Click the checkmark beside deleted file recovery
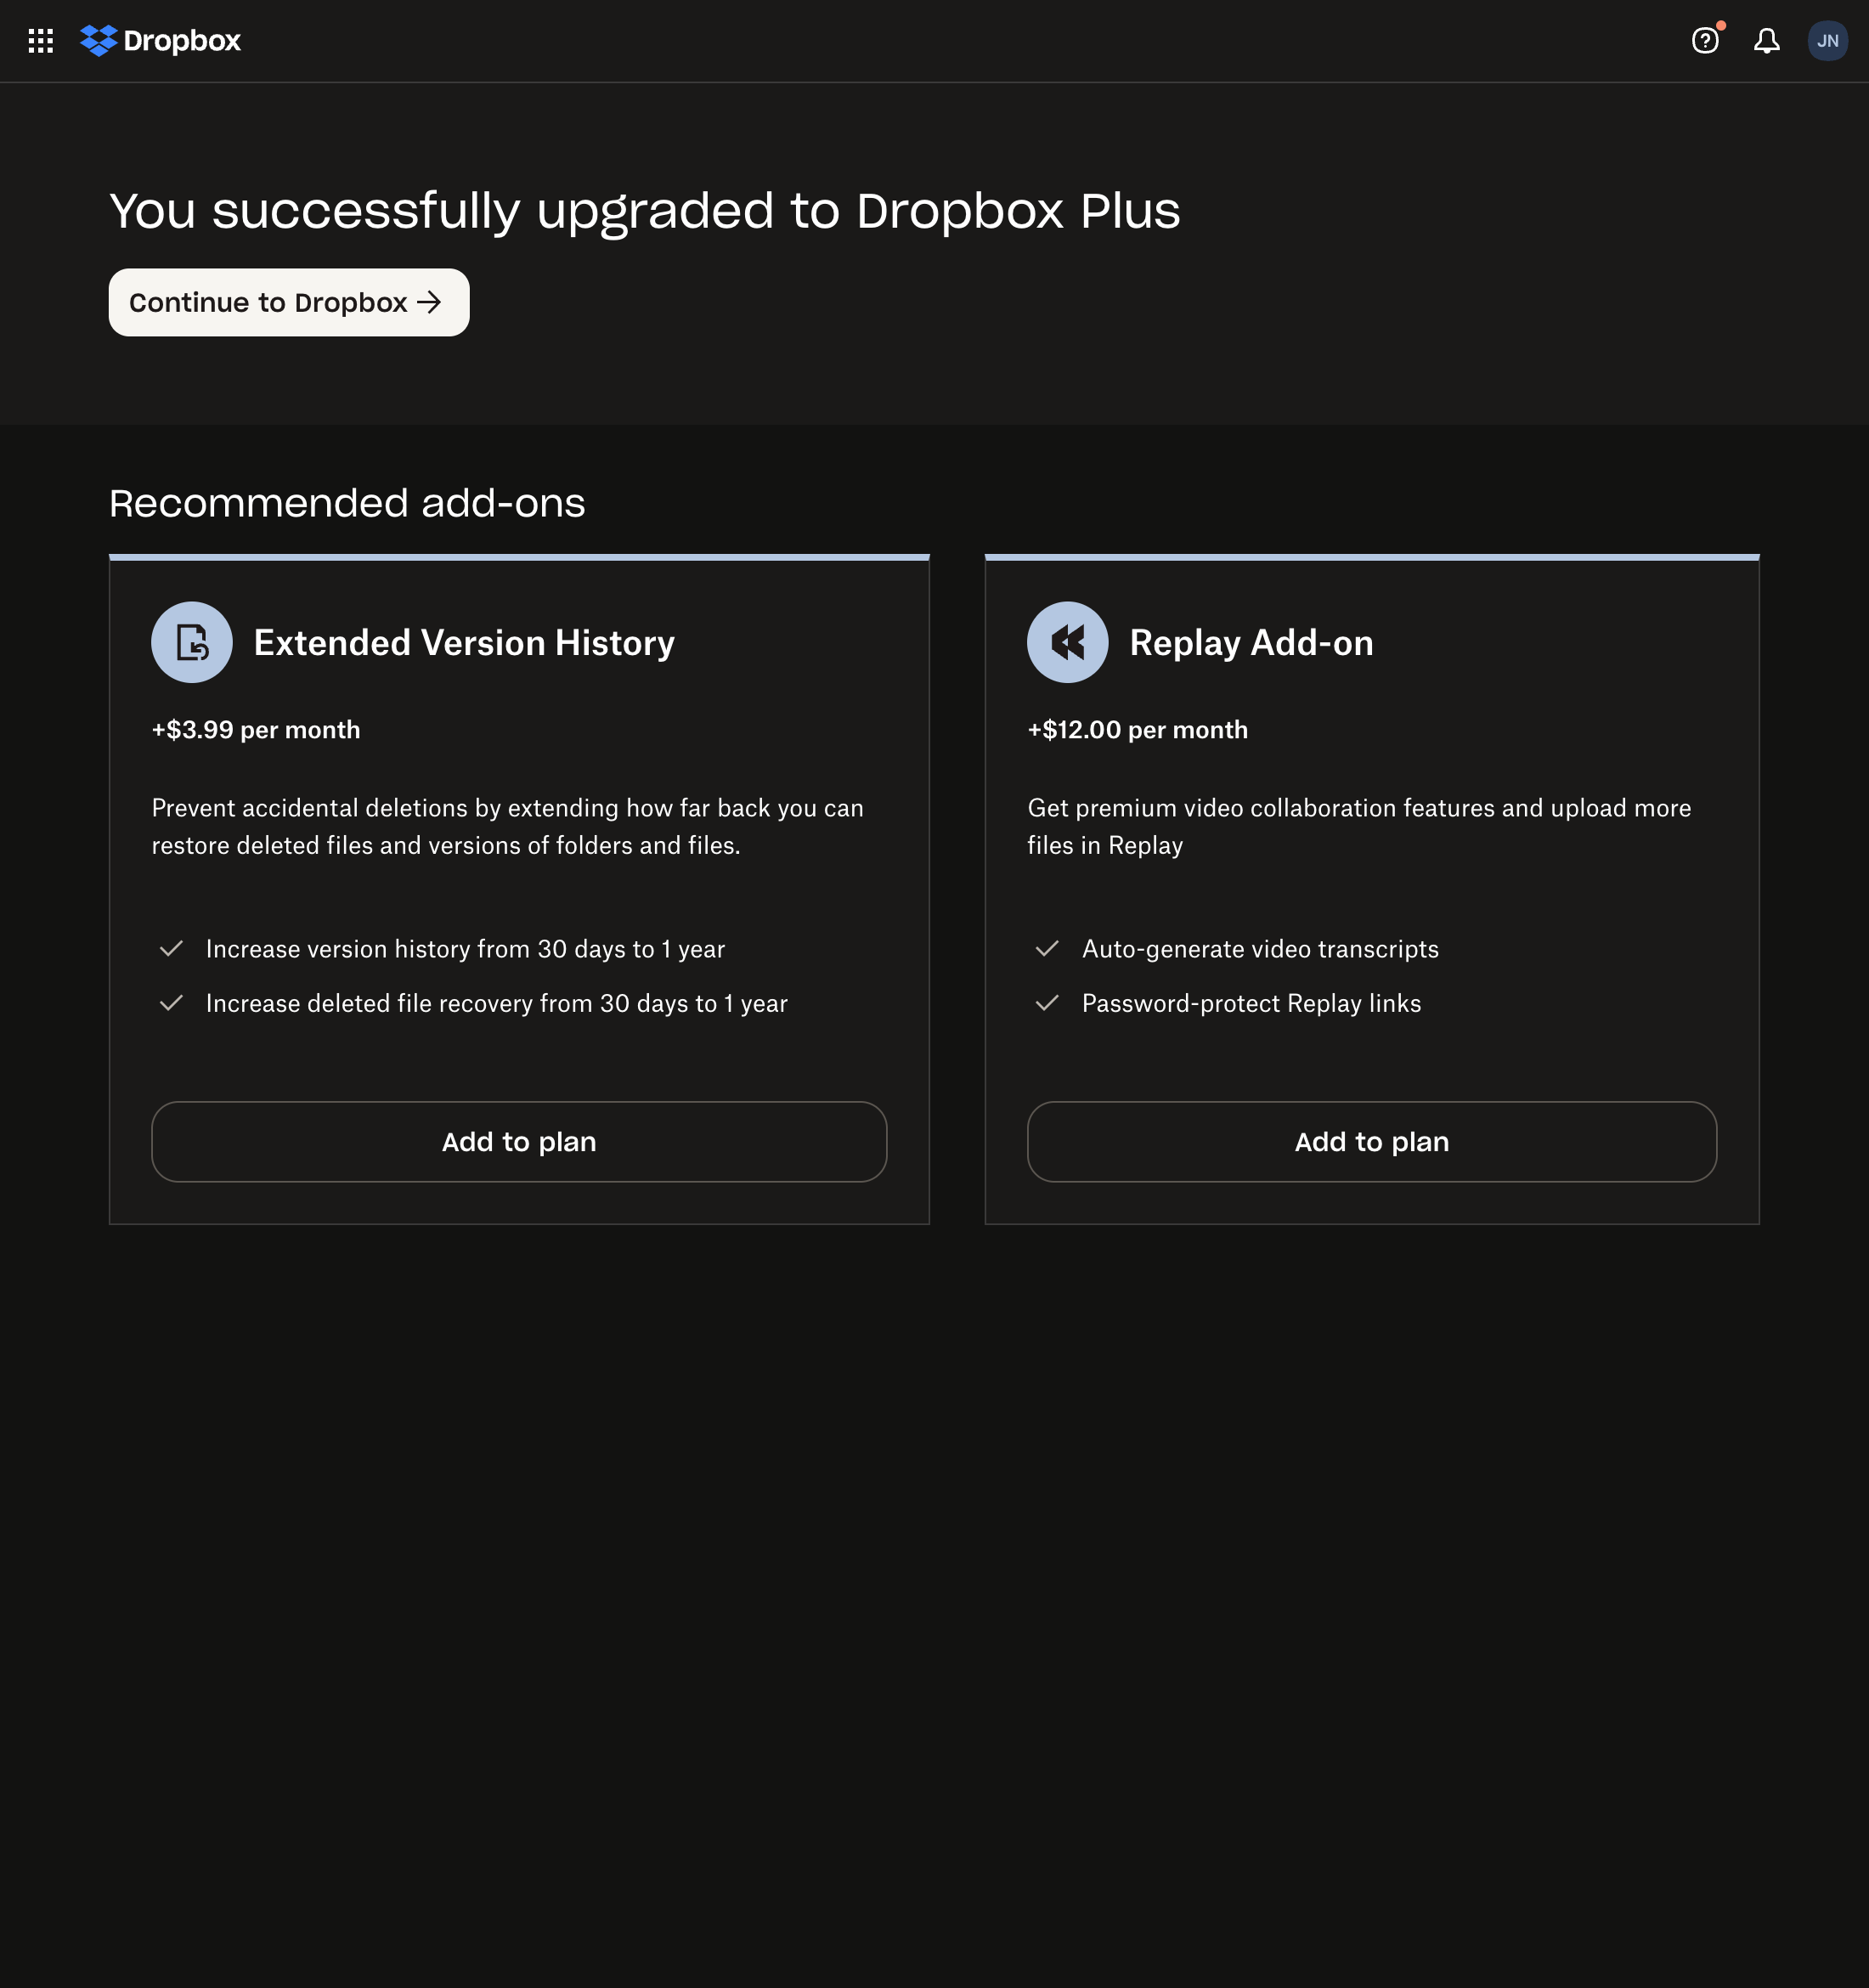The height and width of the screenshot is (1988, 1869). pyautogui.click(x=170, y=1003)
